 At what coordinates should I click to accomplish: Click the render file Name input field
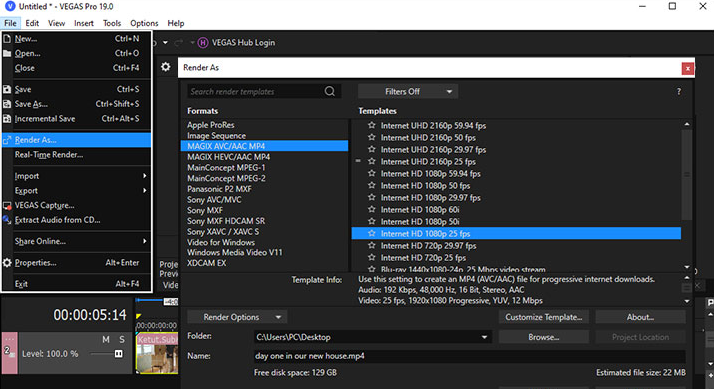click(x=469, y=356)
